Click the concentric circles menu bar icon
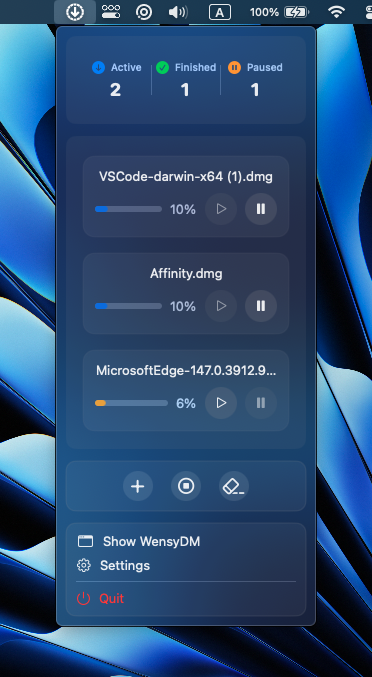This screenshot has height=677, width=372. click(144, 12)
